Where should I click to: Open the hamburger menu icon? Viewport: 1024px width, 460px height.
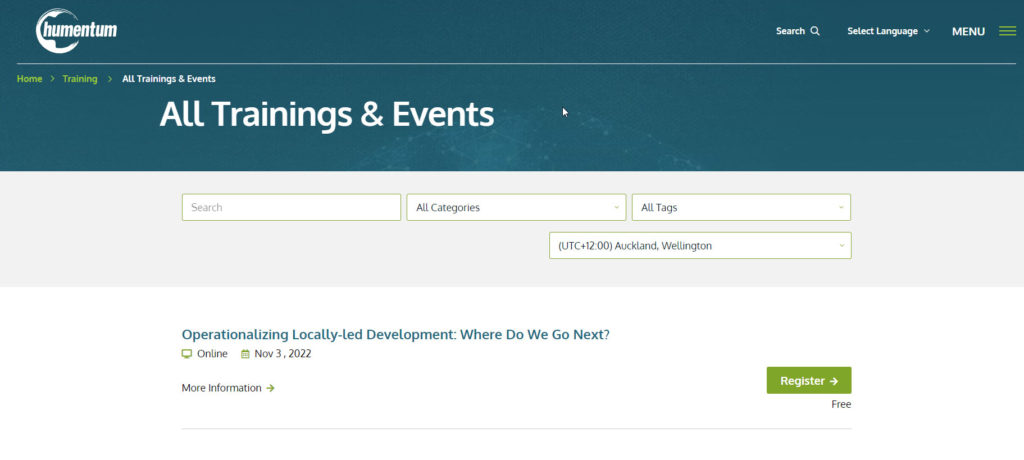pyautogui.click(x=1008, y=31)
